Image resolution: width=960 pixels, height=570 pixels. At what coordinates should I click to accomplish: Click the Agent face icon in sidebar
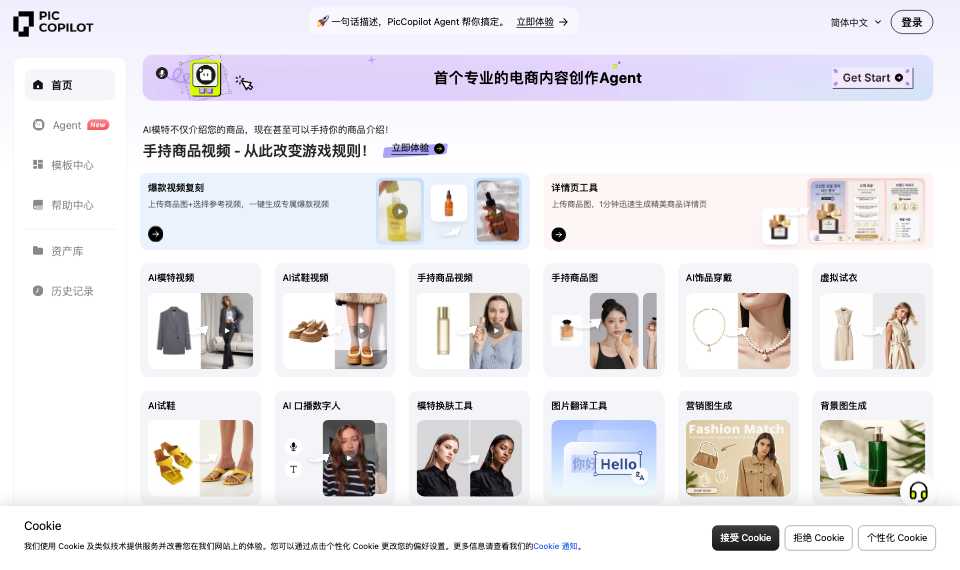point(38,125)
